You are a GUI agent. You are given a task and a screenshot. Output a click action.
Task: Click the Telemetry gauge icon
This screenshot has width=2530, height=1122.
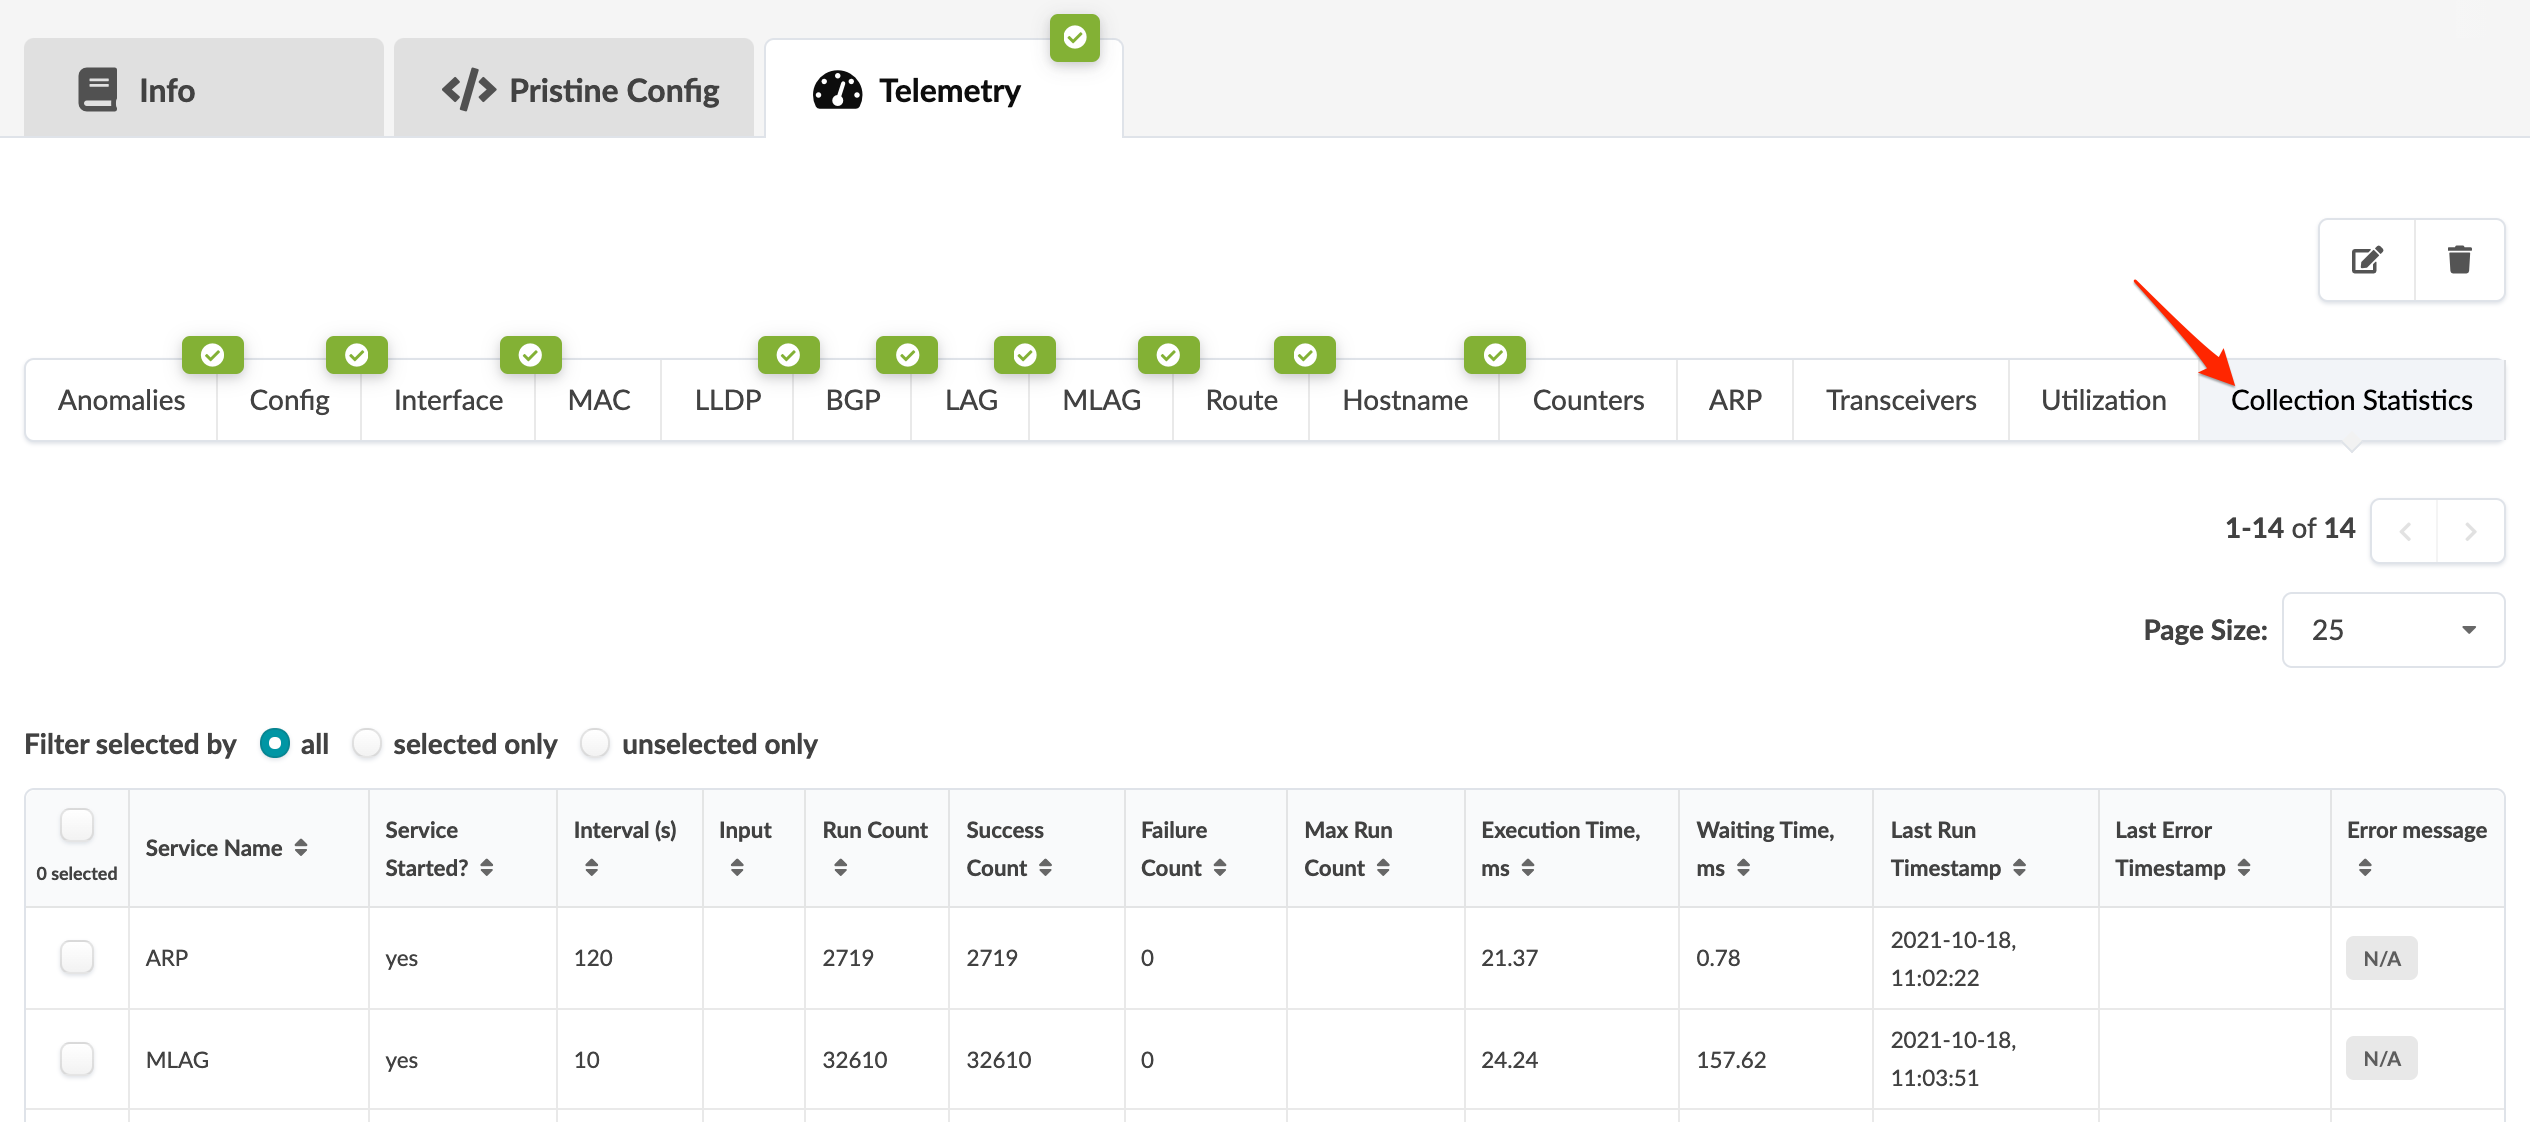click(x=837, y=91)
